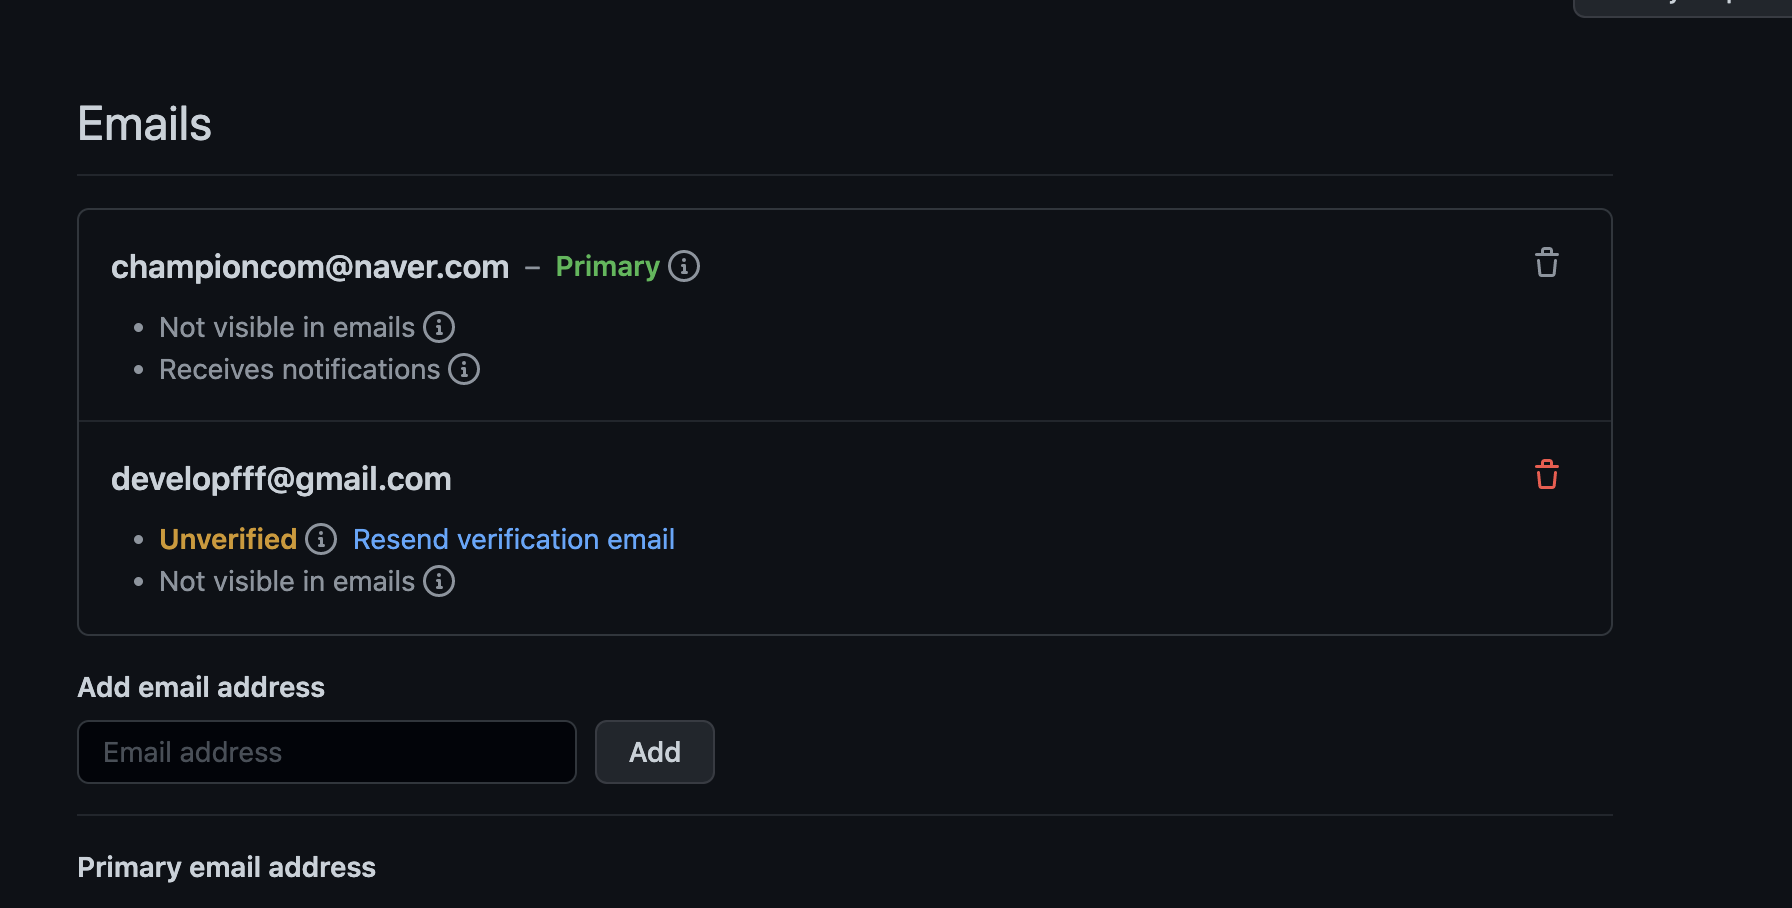Click the green Primary label
The width and height of the screenshot is (1792, 908).
tap(607, 266)
